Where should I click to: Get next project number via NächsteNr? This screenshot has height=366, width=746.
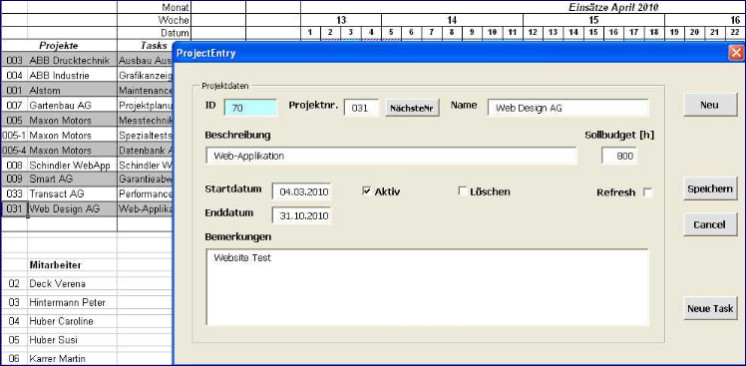(x=412, y=108)
